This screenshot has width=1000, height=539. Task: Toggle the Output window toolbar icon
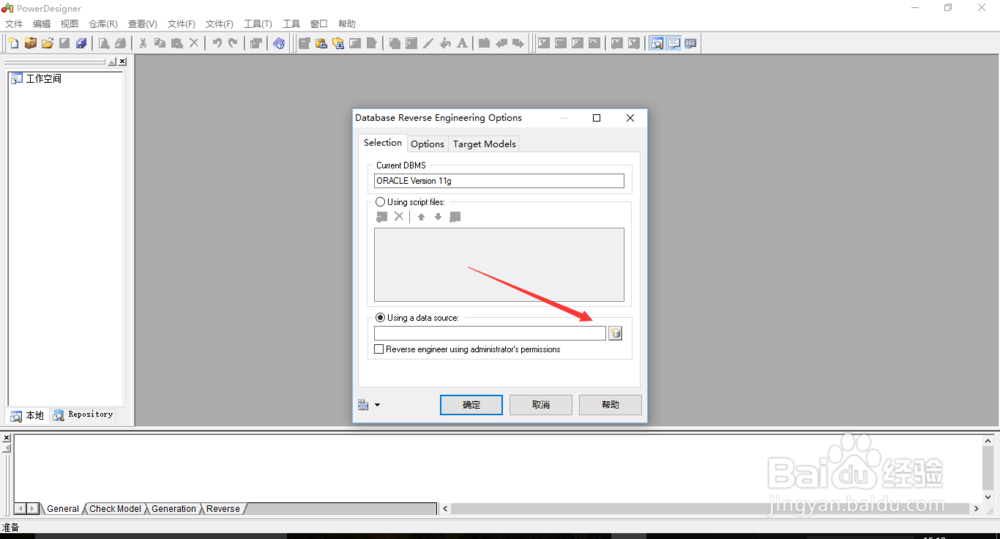pyautogui.click(x=673, y=43)
